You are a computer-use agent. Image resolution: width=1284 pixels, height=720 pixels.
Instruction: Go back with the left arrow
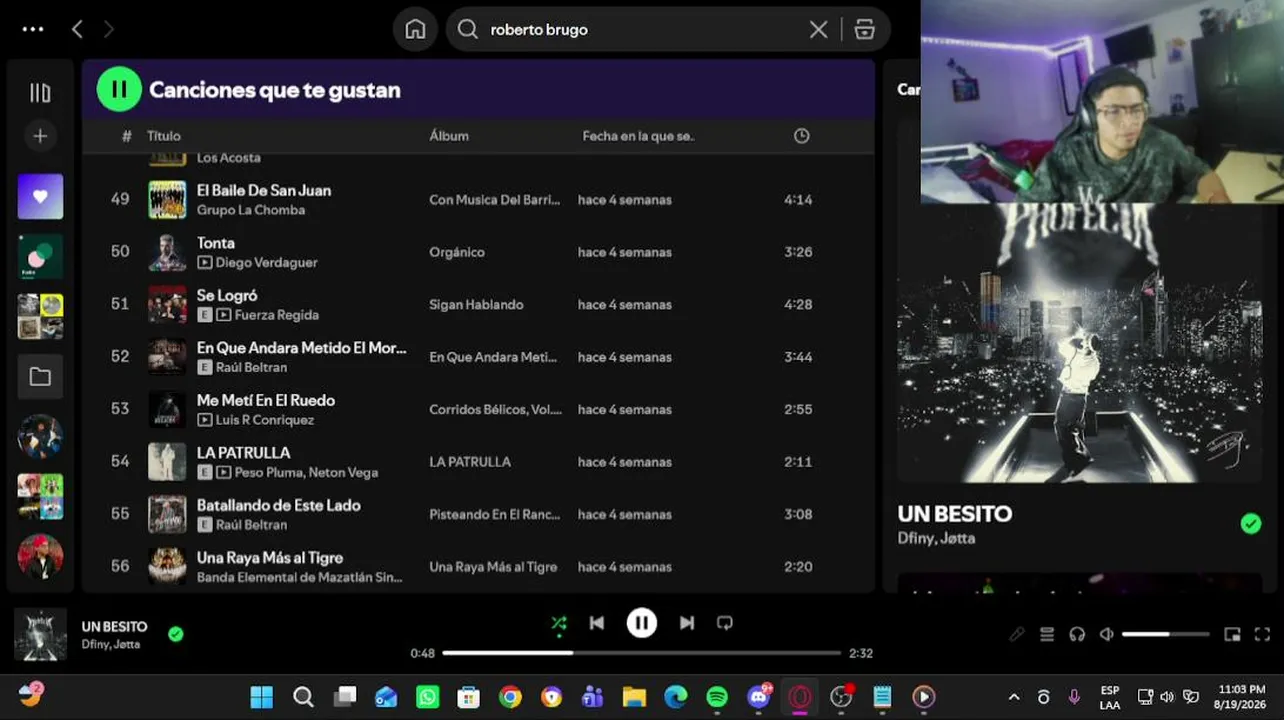pos(77,29)
